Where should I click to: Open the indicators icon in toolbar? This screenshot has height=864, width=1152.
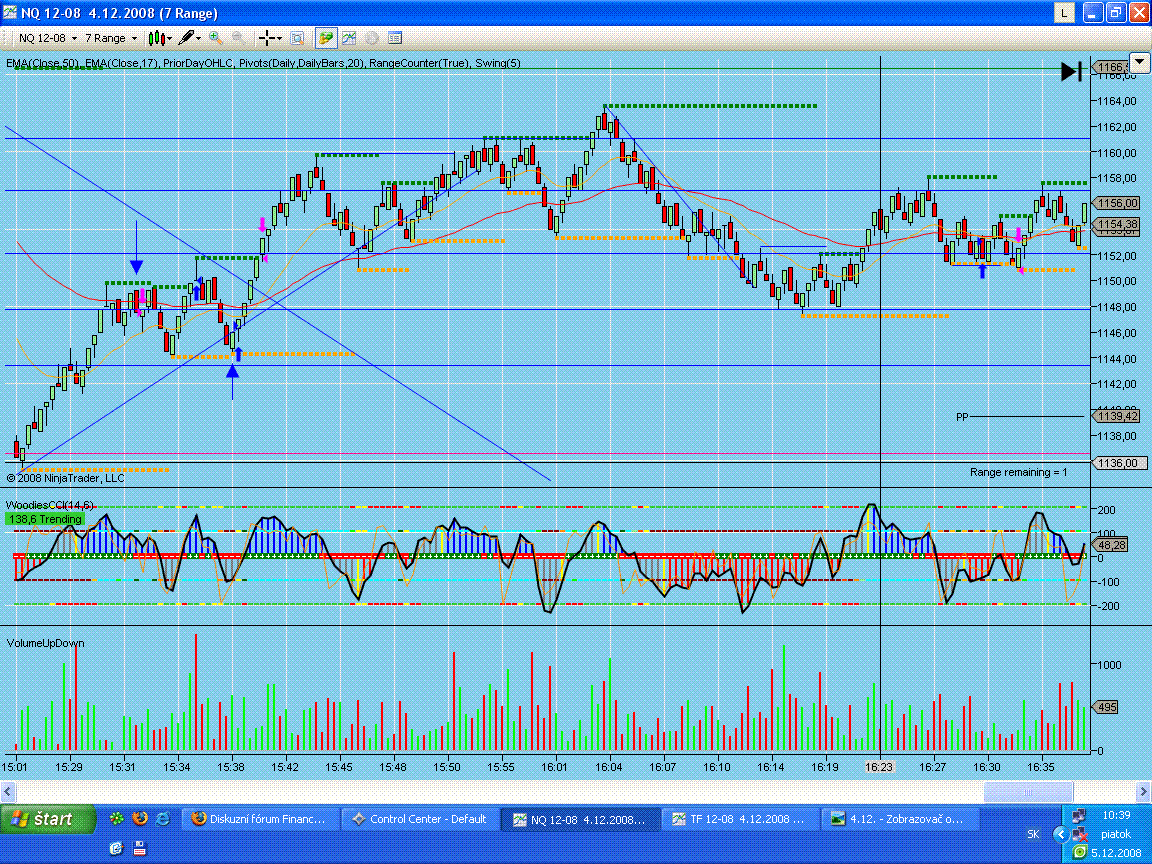click(x=349, y=38)
